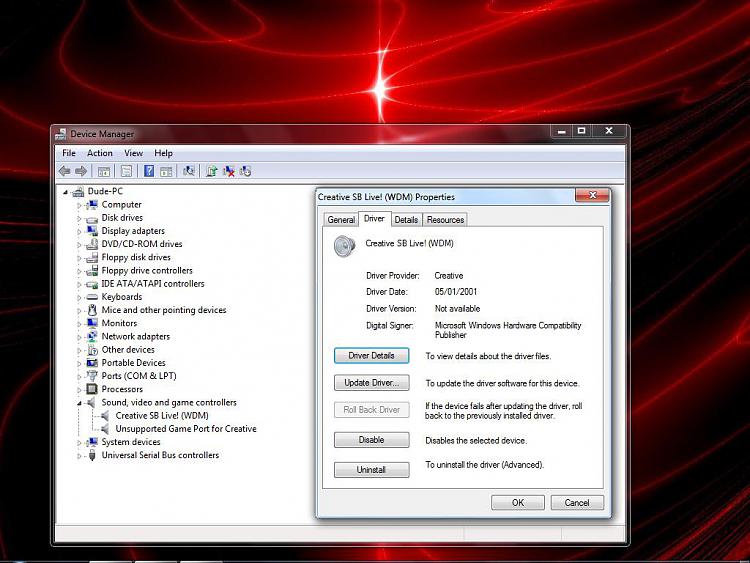Open the File menu

[x=69, y=153]
